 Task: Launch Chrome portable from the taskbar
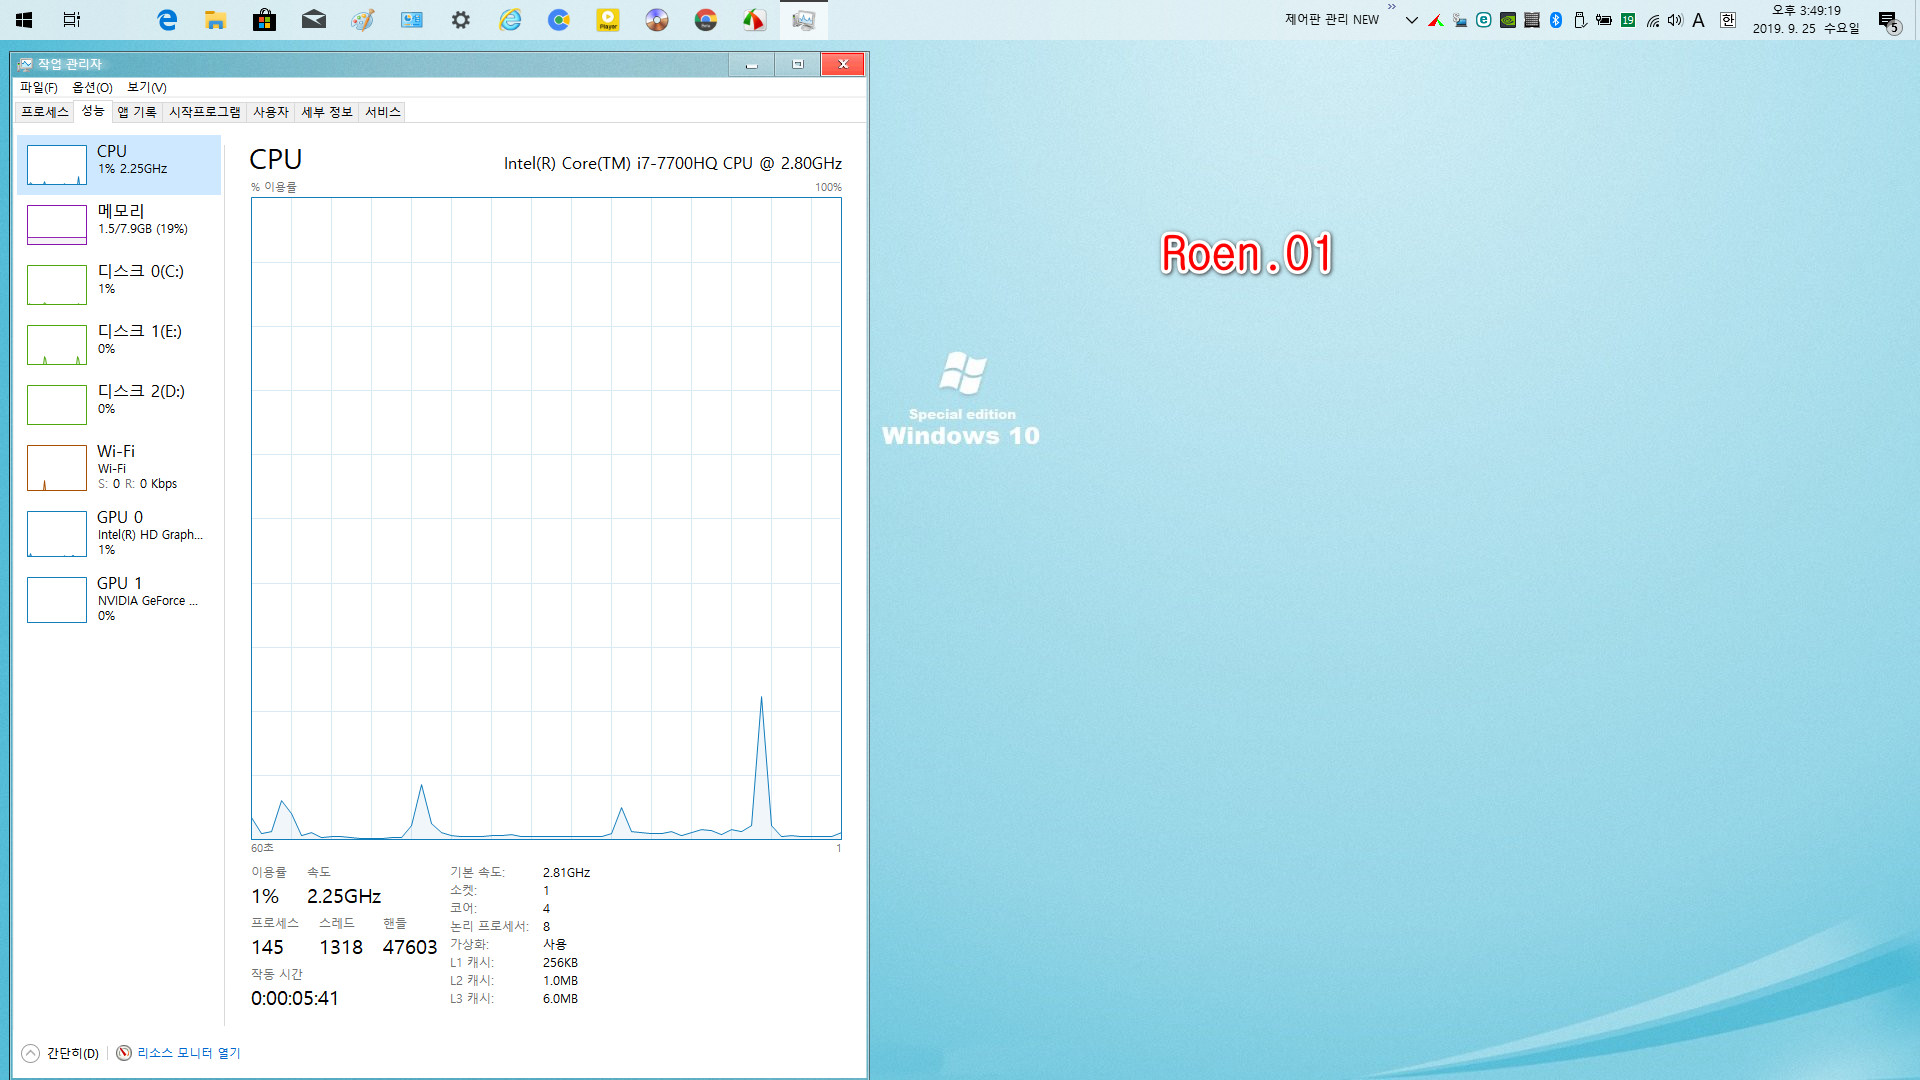[x=706, y=19]
